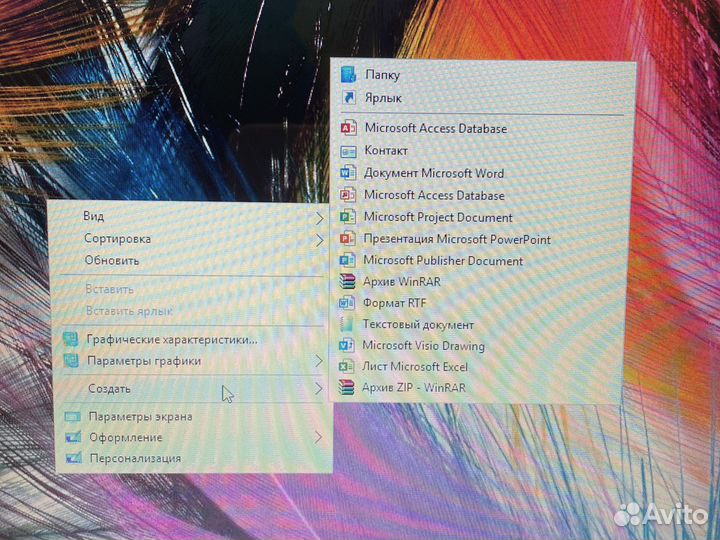Click the Word icon beside Документ Microsoft Word
This screenshot has height=540, width=720.
click(348, 173)
